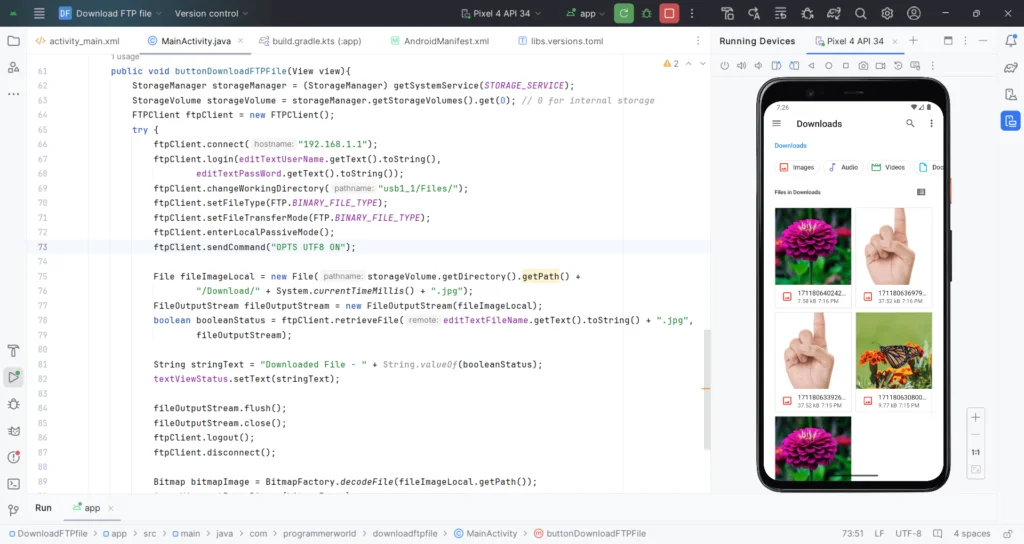Open the Run tool window icon
Image resolution: width=1024 pixels, height=544 pixels.
coord(13,377)
